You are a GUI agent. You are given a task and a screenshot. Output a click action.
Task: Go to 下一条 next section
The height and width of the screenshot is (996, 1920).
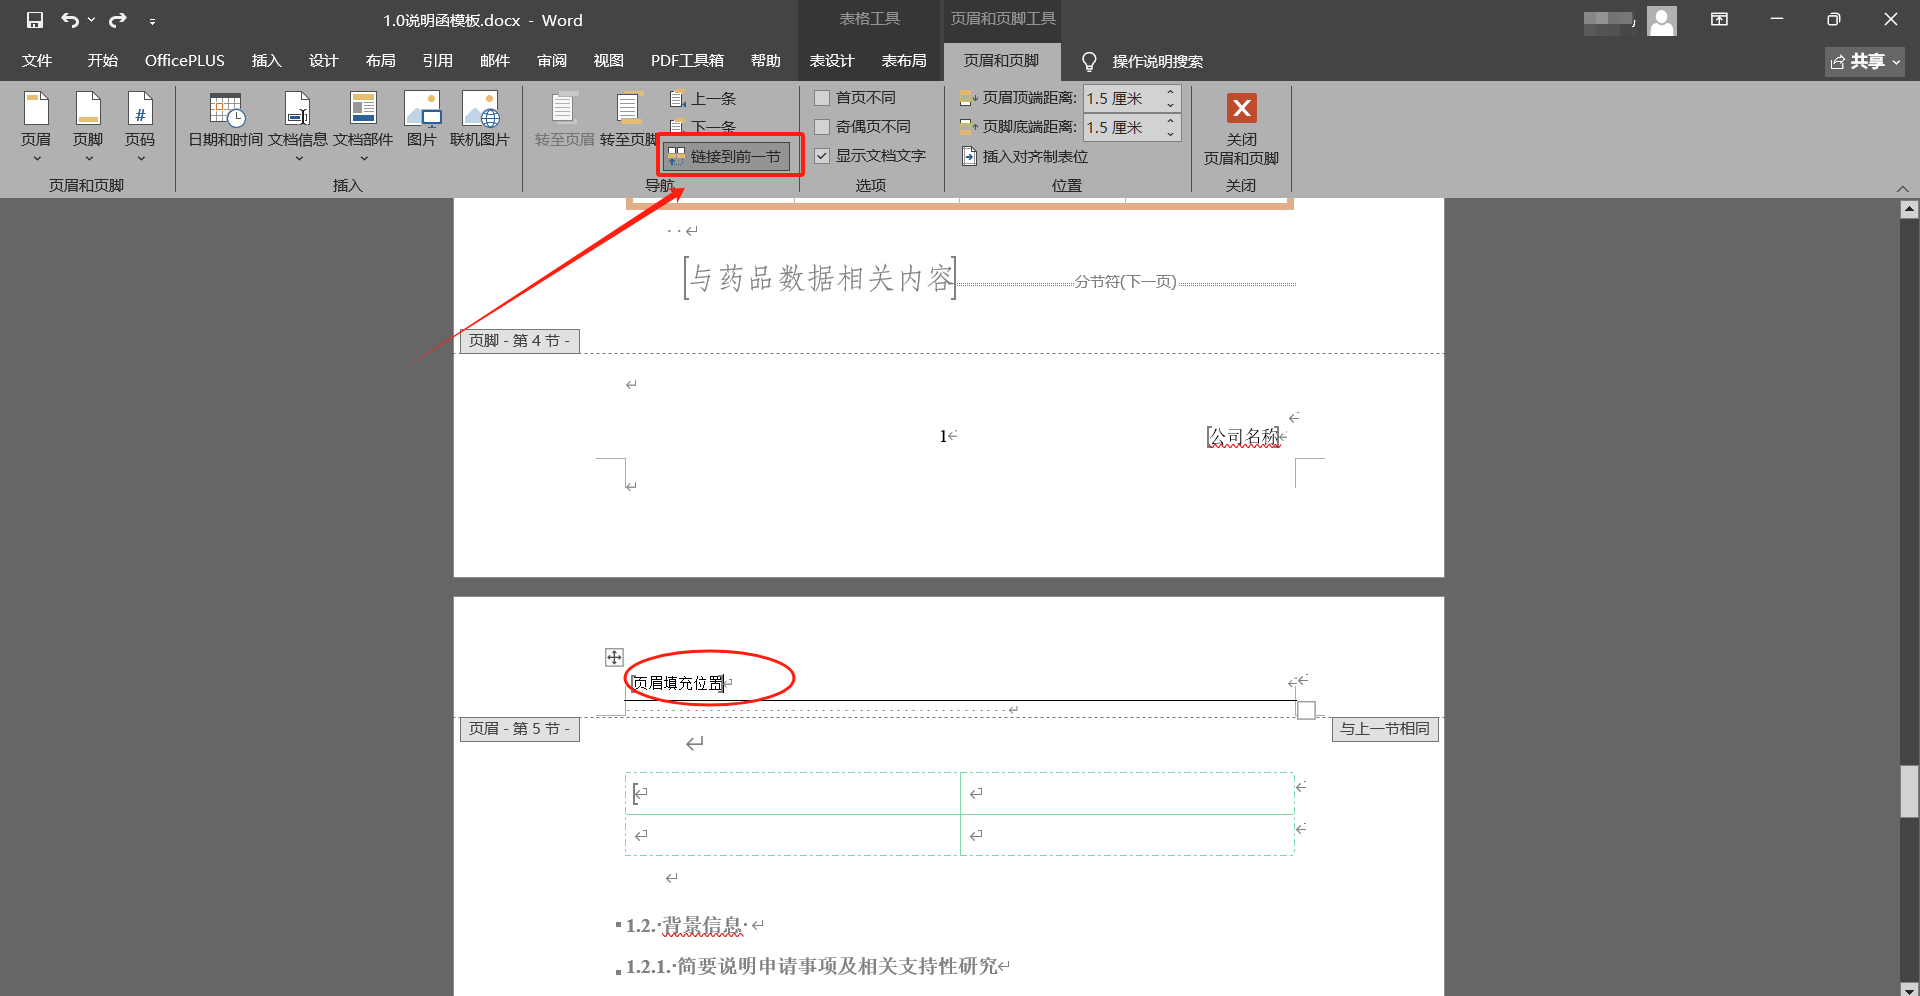point(703,127)
